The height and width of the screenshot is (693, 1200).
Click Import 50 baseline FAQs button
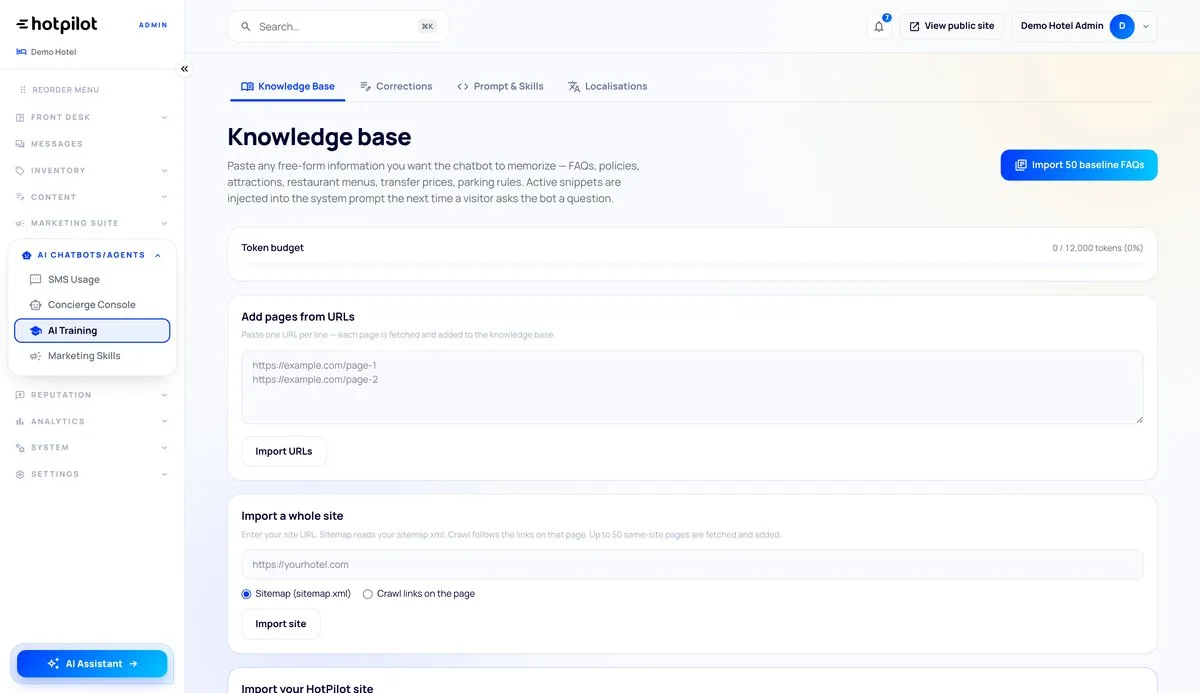tap(1079, 165)
